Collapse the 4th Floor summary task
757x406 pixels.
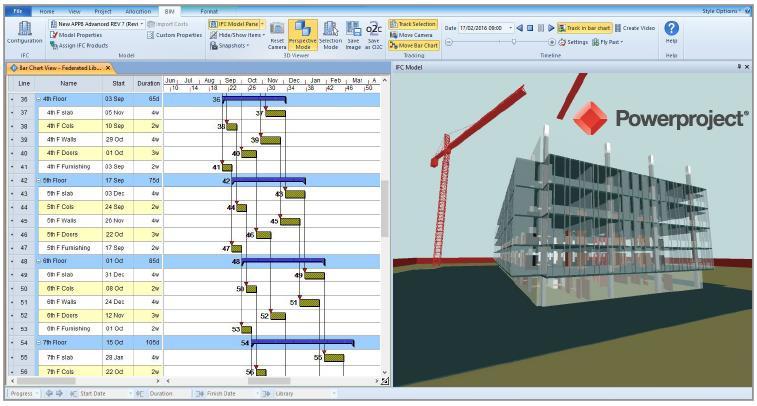point(39,99)
